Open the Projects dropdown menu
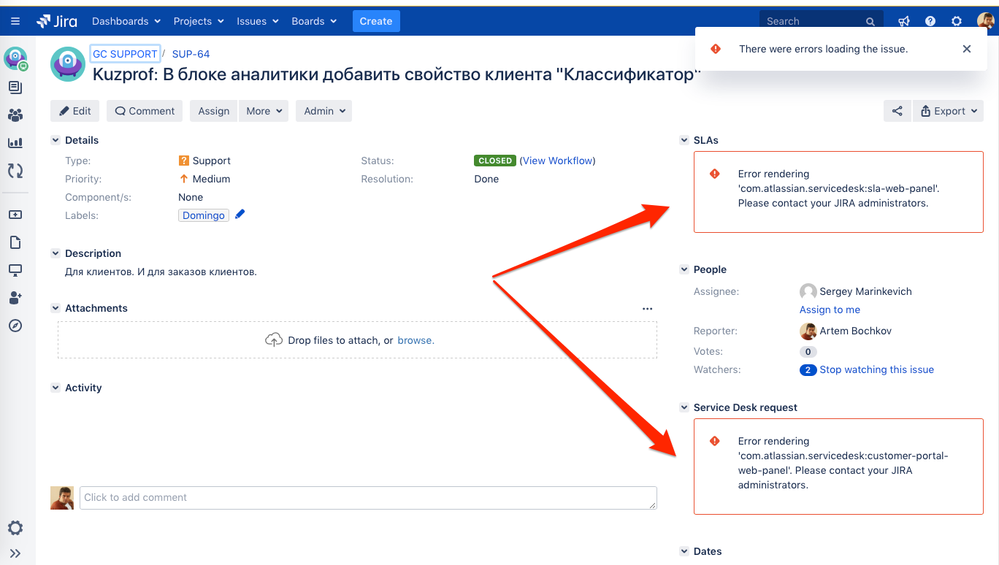Screen dimensions: 999x565 pyautogui.click(x=199, y=21)
